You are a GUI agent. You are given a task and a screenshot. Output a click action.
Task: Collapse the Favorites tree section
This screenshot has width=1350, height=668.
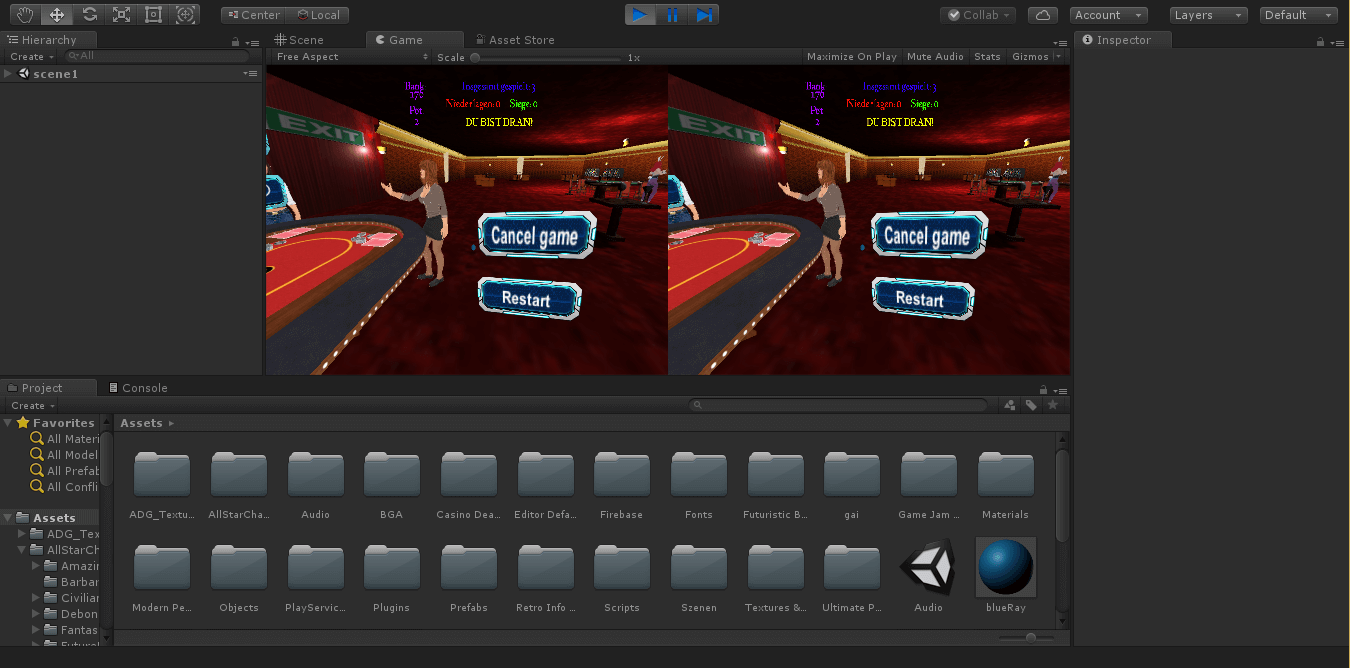click(x=8, y=423)
